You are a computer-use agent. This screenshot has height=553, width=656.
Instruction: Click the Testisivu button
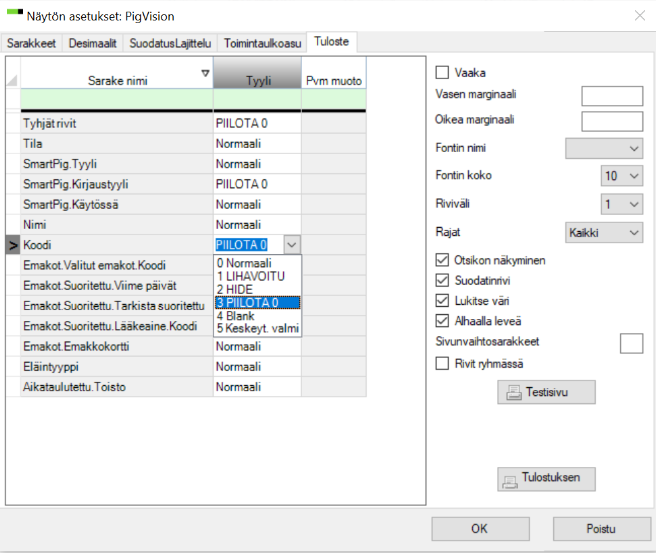546,392
